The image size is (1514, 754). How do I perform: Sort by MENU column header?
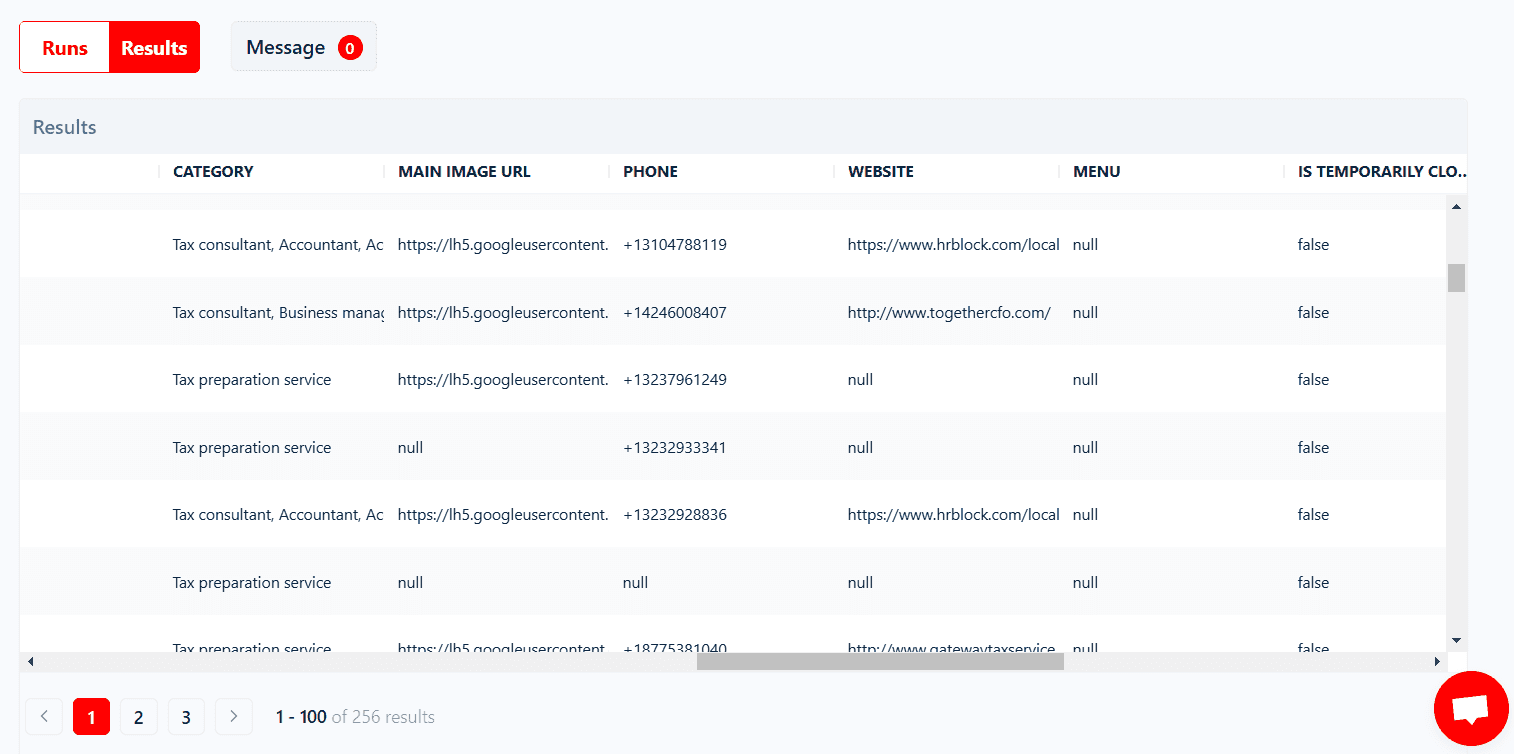coord(1096,172)
